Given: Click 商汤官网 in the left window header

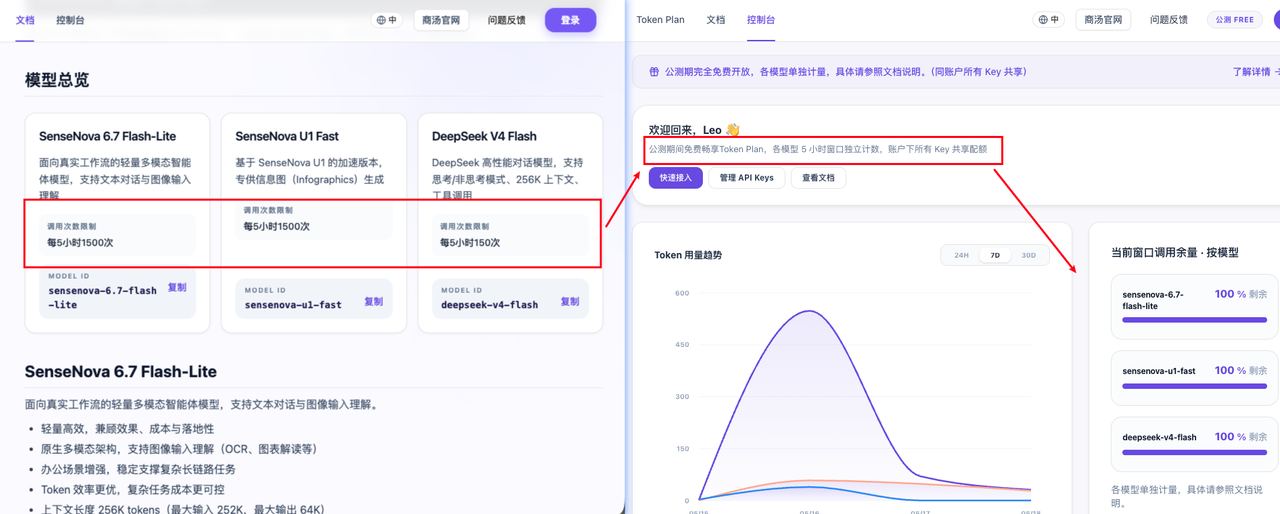Looking at the screenshot, I should [441, 20].
